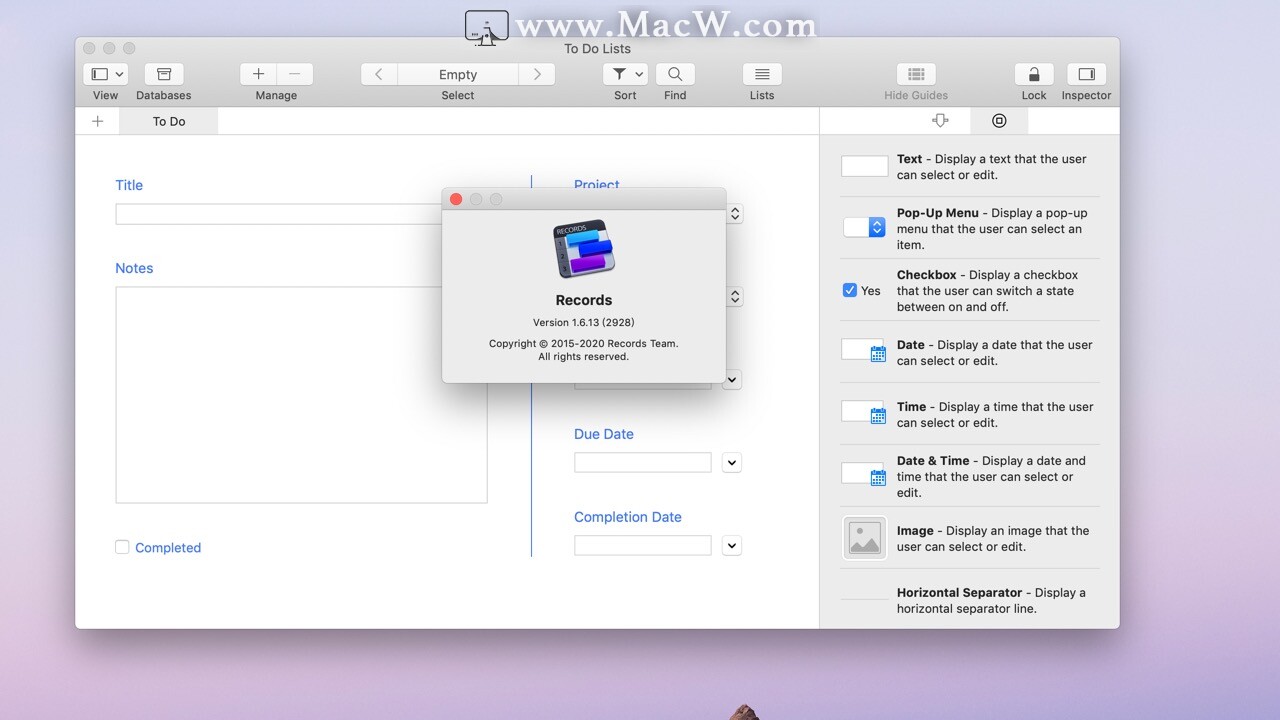Click the Title field label
1280x720 pixels.
[129, 185]
